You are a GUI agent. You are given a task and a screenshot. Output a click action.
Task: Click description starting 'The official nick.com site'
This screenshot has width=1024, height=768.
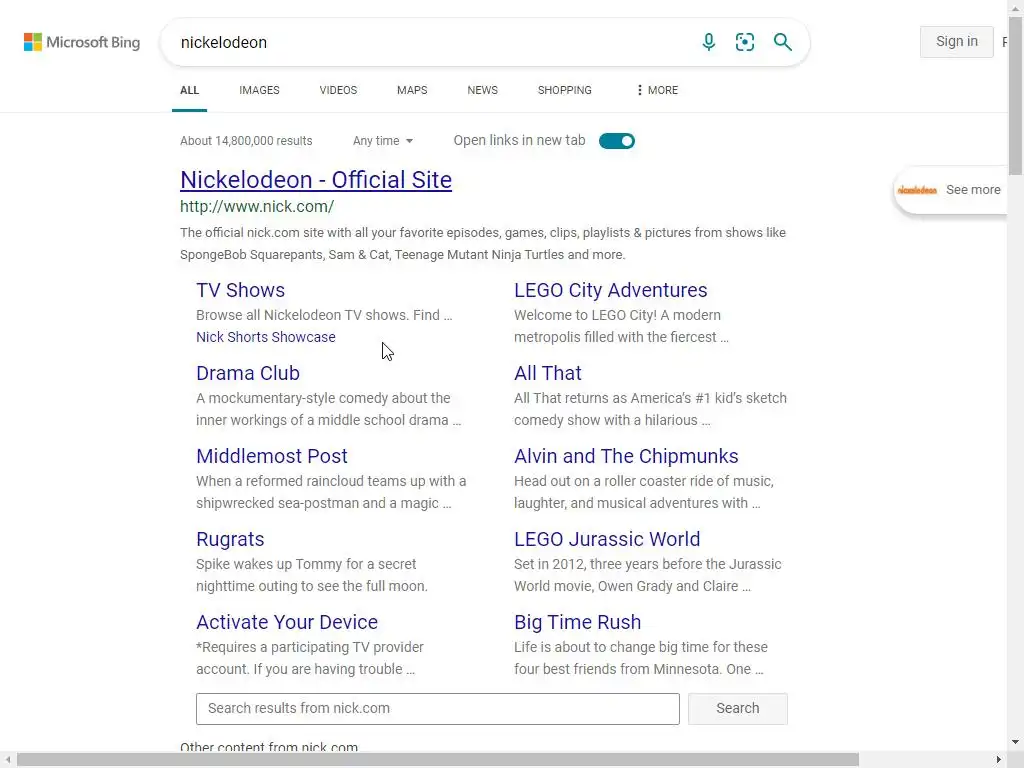(483, 244)
